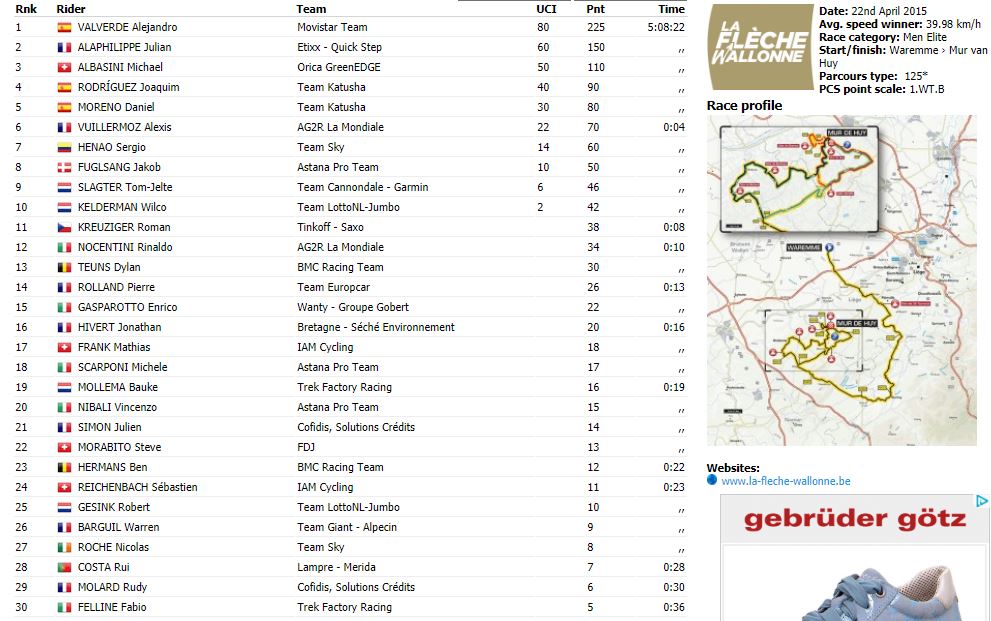The height and width of the screenshot is (621, 991).
Task: Open rider page for KREUZIGER Roman
Action: coord(124,227)
